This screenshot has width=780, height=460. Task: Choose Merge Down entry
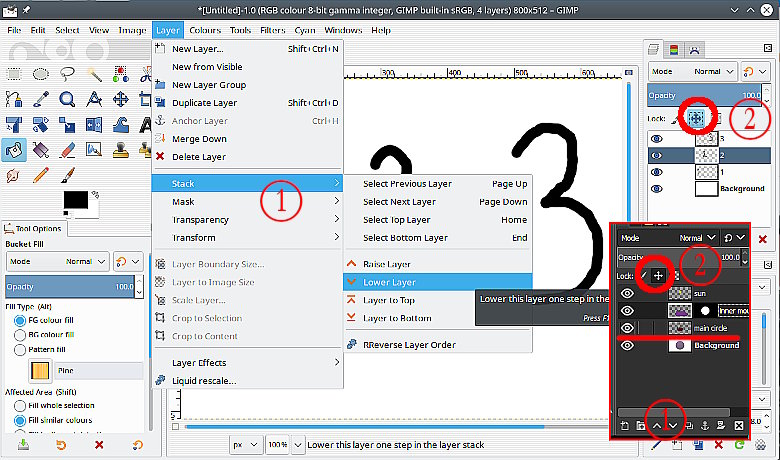(x=247, y=139)
